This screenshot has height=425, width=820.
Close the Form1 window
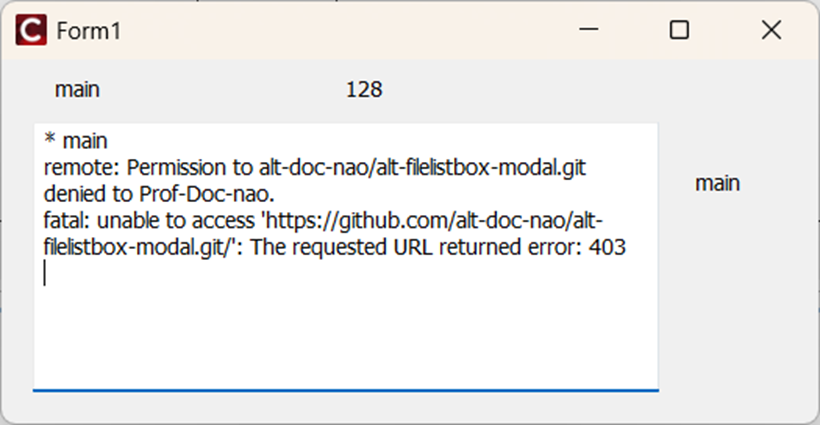[x=771, y=30]
